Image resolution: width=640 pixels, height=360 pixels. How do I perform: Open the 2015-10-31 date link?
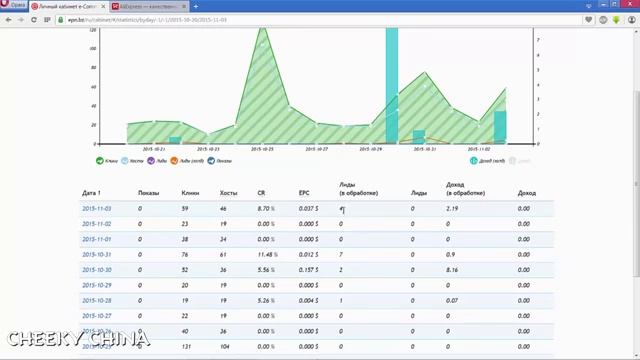point(97,255)
